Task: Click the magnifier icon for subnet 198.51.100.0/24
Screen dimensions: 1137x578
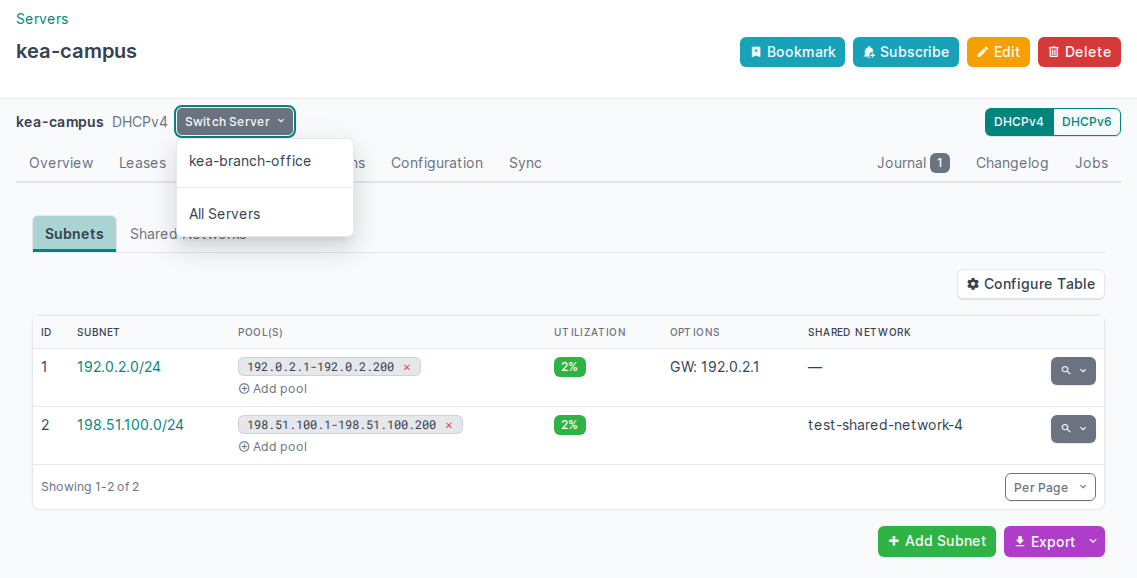Action: tap(1066, 429)
